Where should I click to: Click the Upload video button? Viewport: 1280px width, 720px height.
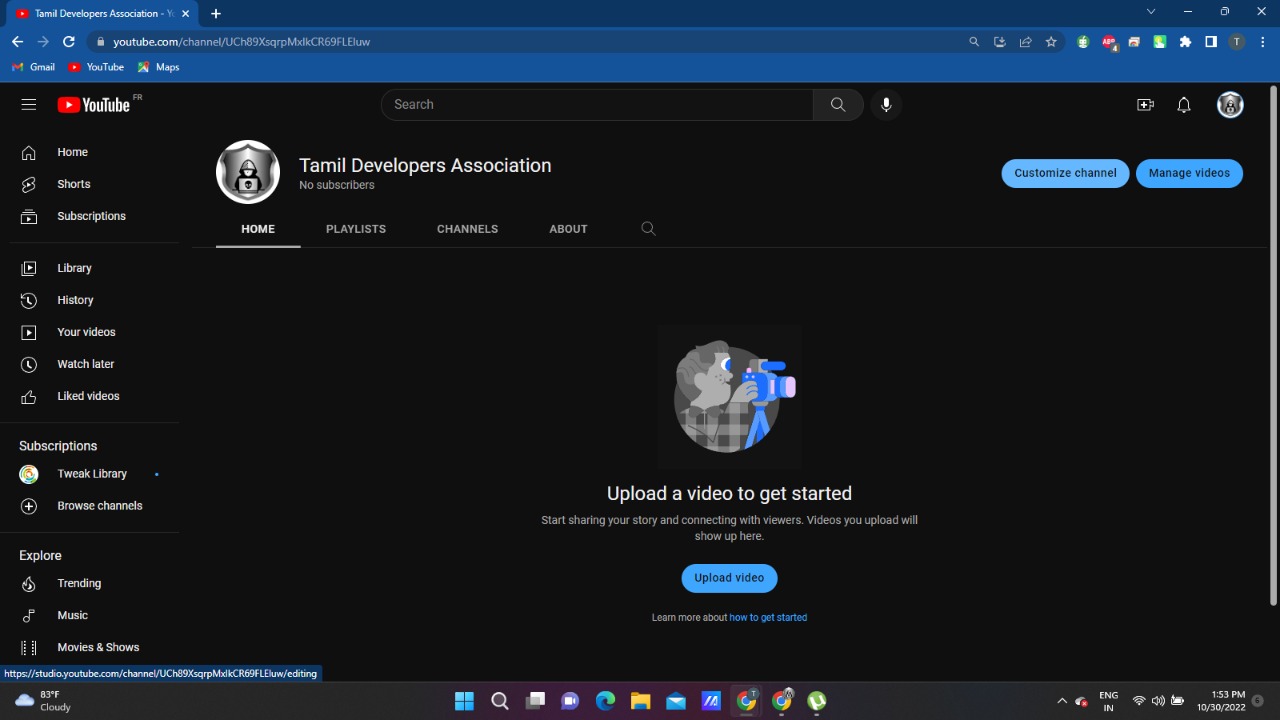(729, 578)
